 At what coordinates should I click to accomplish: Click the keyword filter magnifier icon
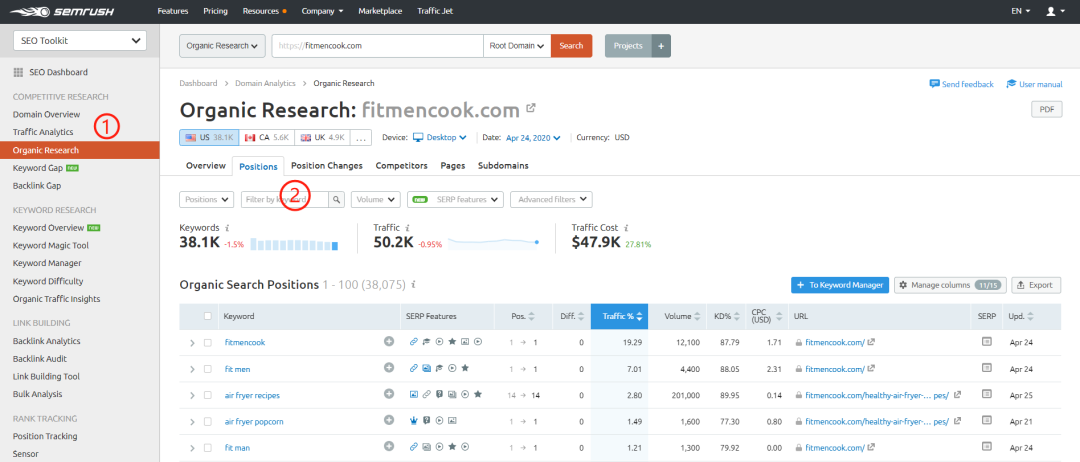[337, 200]
